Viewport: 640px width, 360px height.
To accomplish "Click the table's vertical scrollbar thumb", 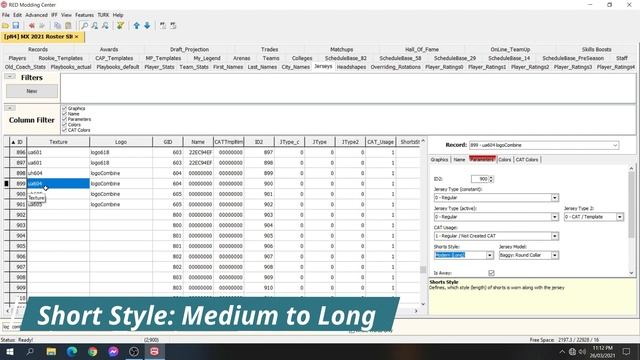I will tap(423, 270).
